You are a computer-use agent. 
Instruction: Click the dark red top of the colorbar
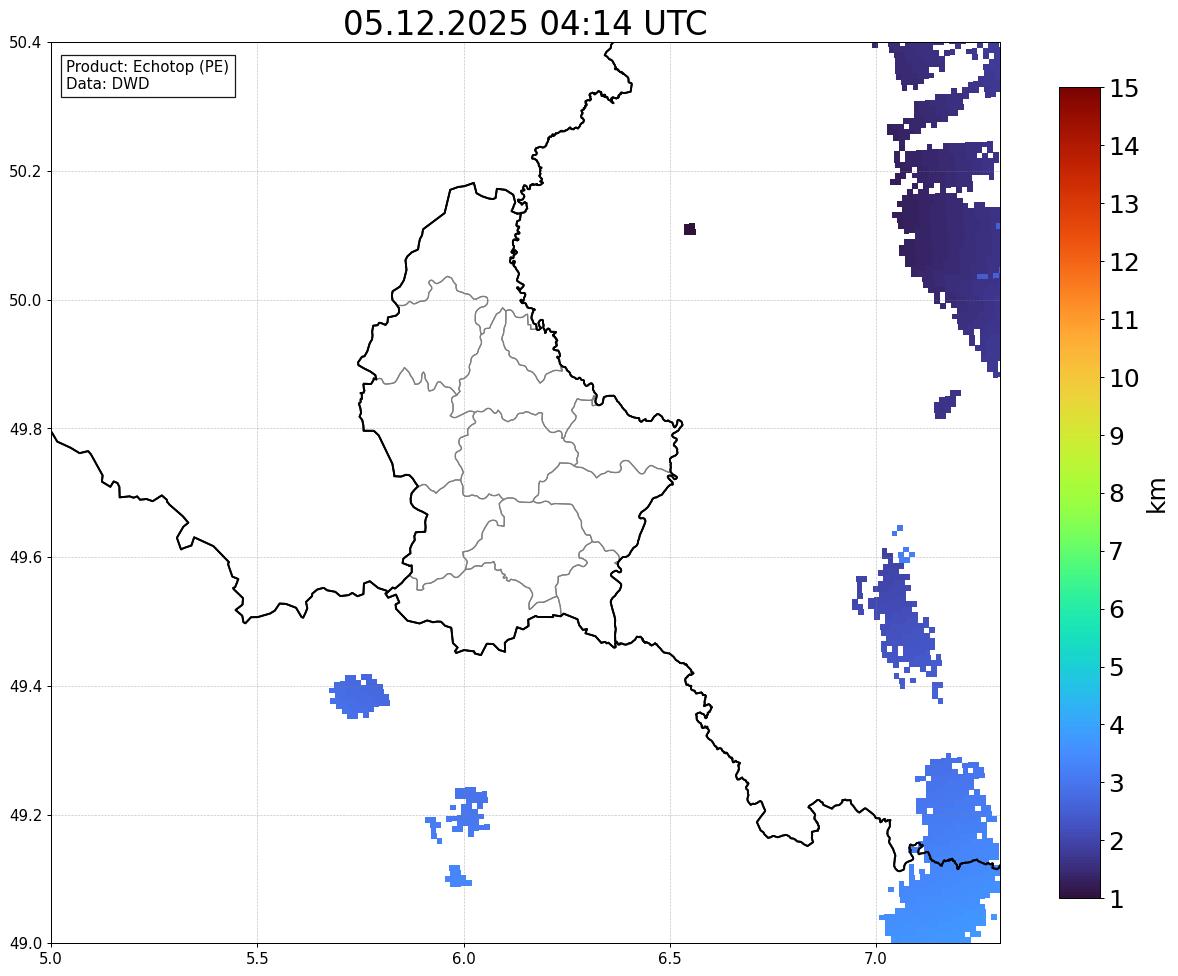1080,98
